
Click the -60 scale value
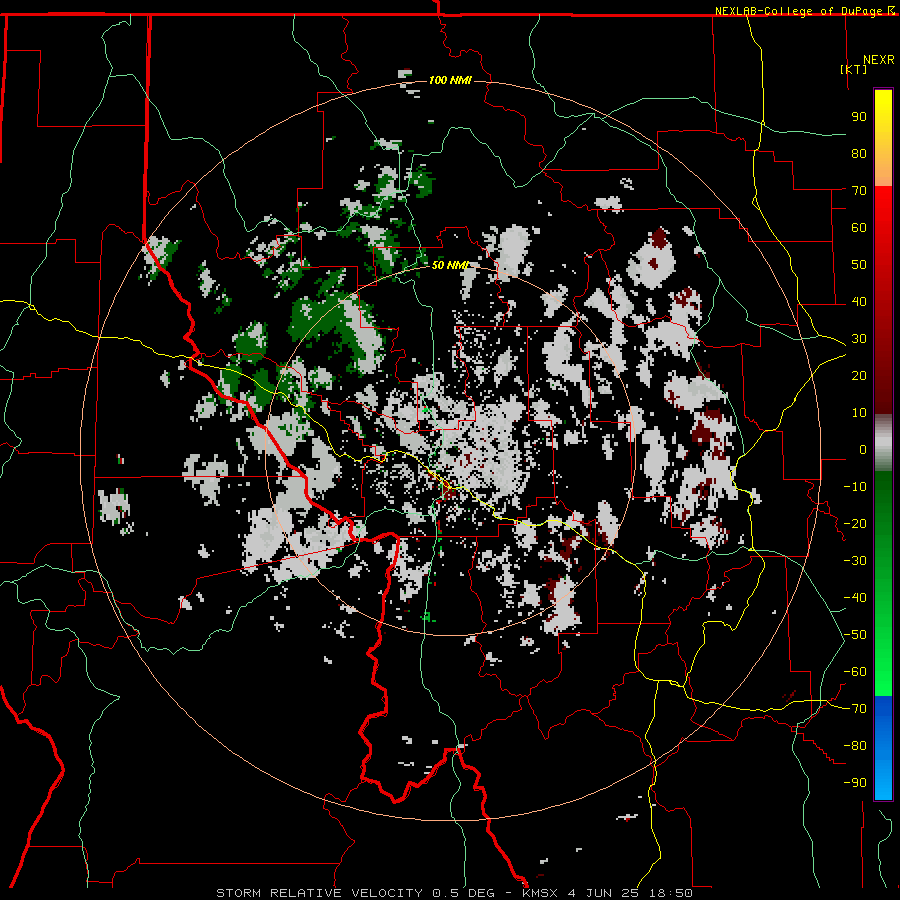tap(855, 672)
